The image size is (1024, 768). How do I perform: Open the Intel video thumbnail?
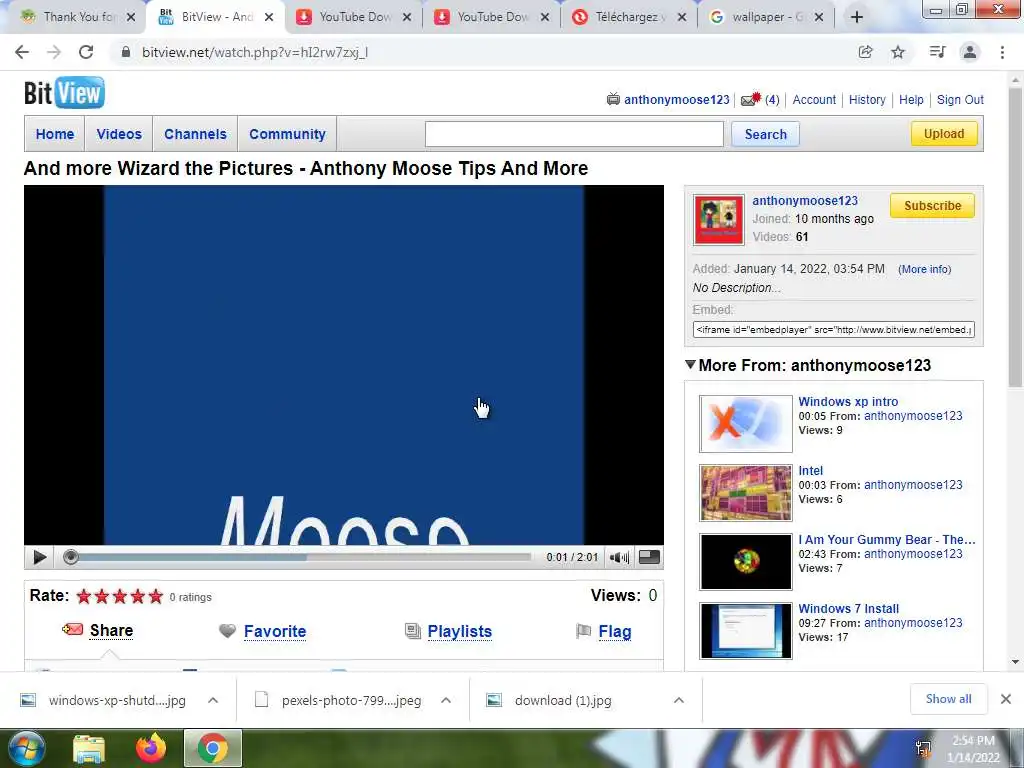pyautogui.click(x=746, y=492)
